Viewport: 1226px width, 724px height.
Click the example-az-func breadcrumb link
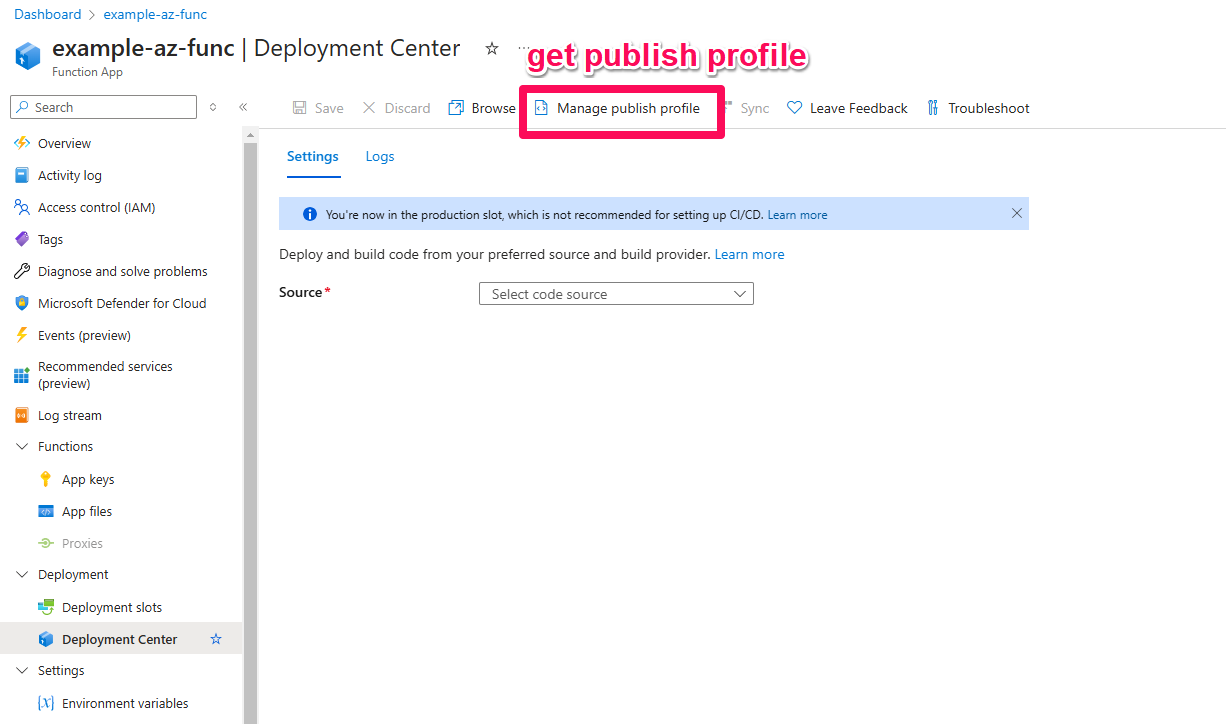155,14
